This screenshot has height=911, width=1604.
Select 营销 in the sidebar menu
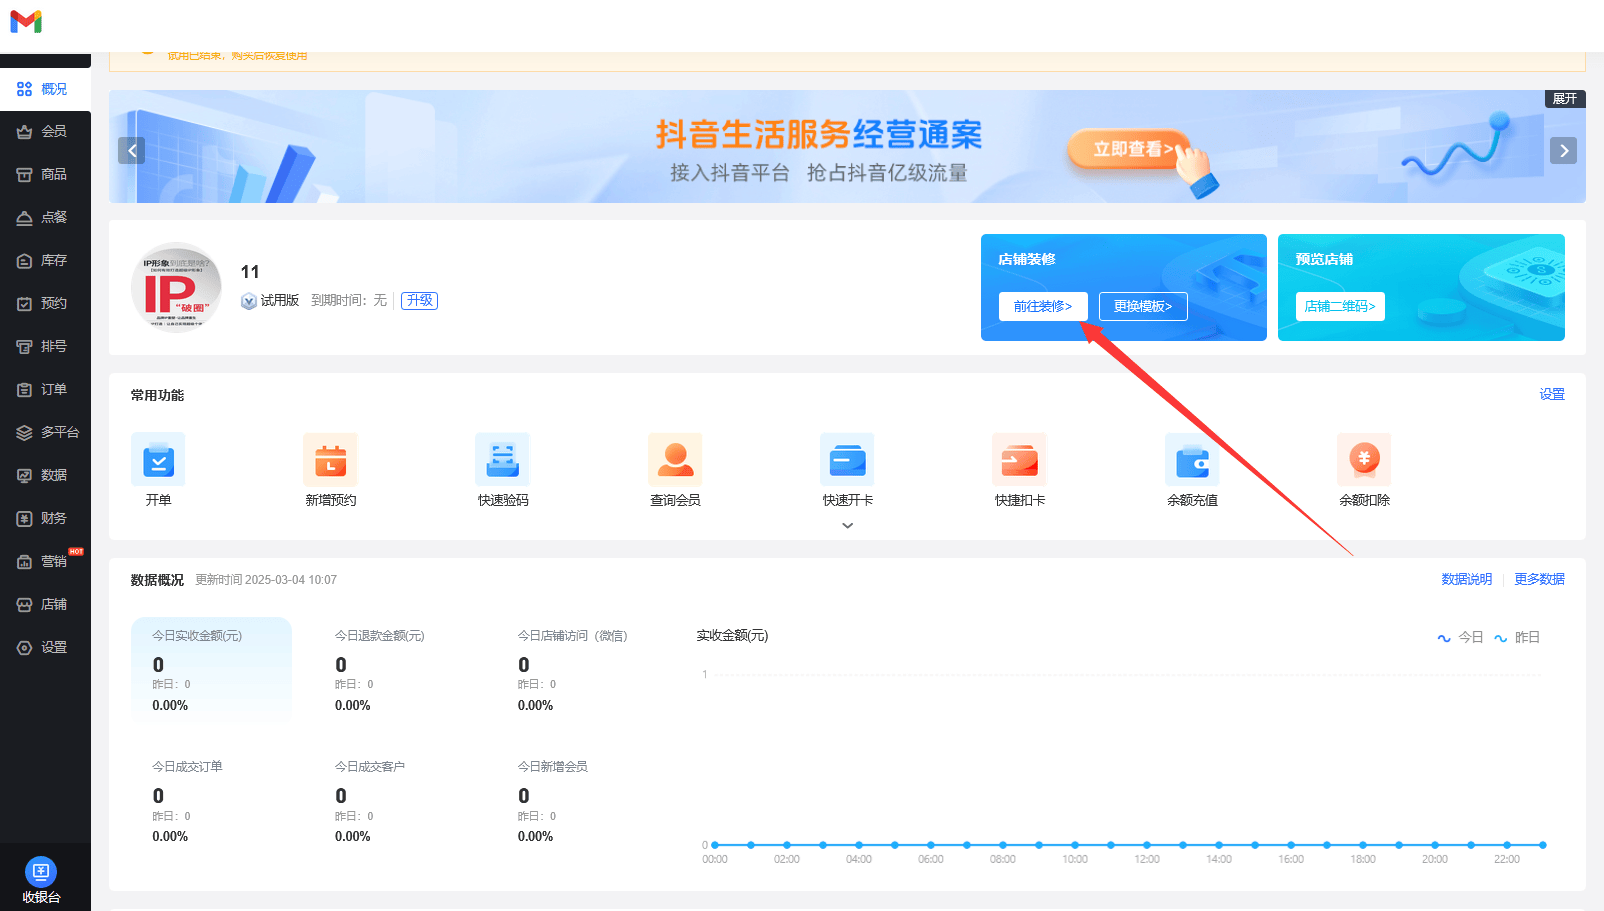(45, 561)
